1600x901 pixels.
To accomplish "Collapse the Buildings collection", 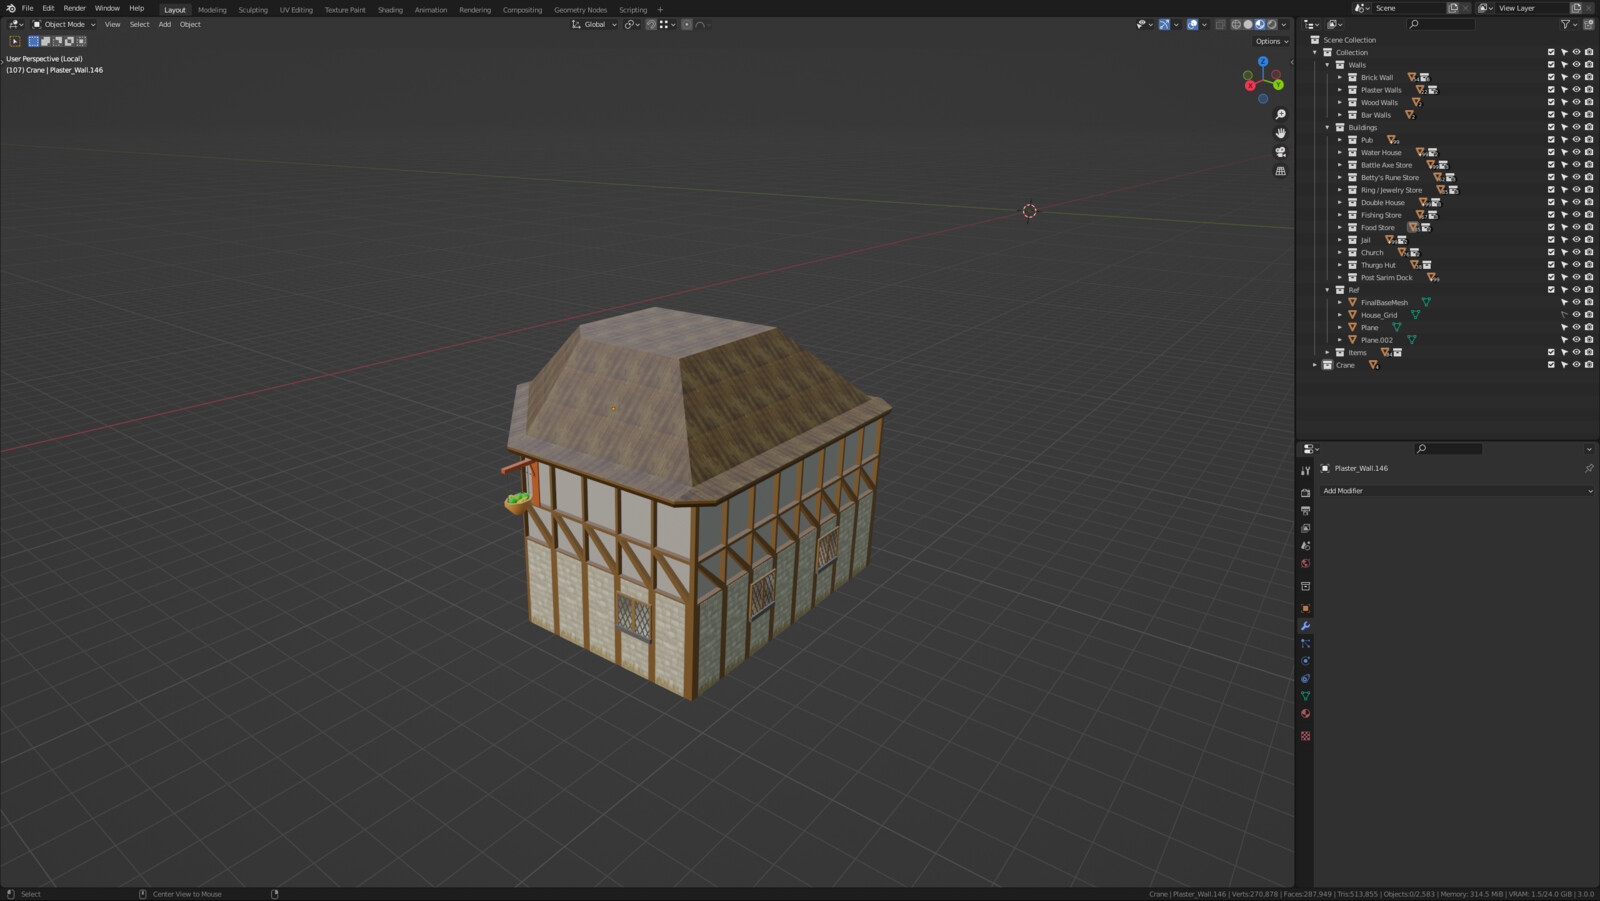I will pyautogui.click(x=1328, y=127).
